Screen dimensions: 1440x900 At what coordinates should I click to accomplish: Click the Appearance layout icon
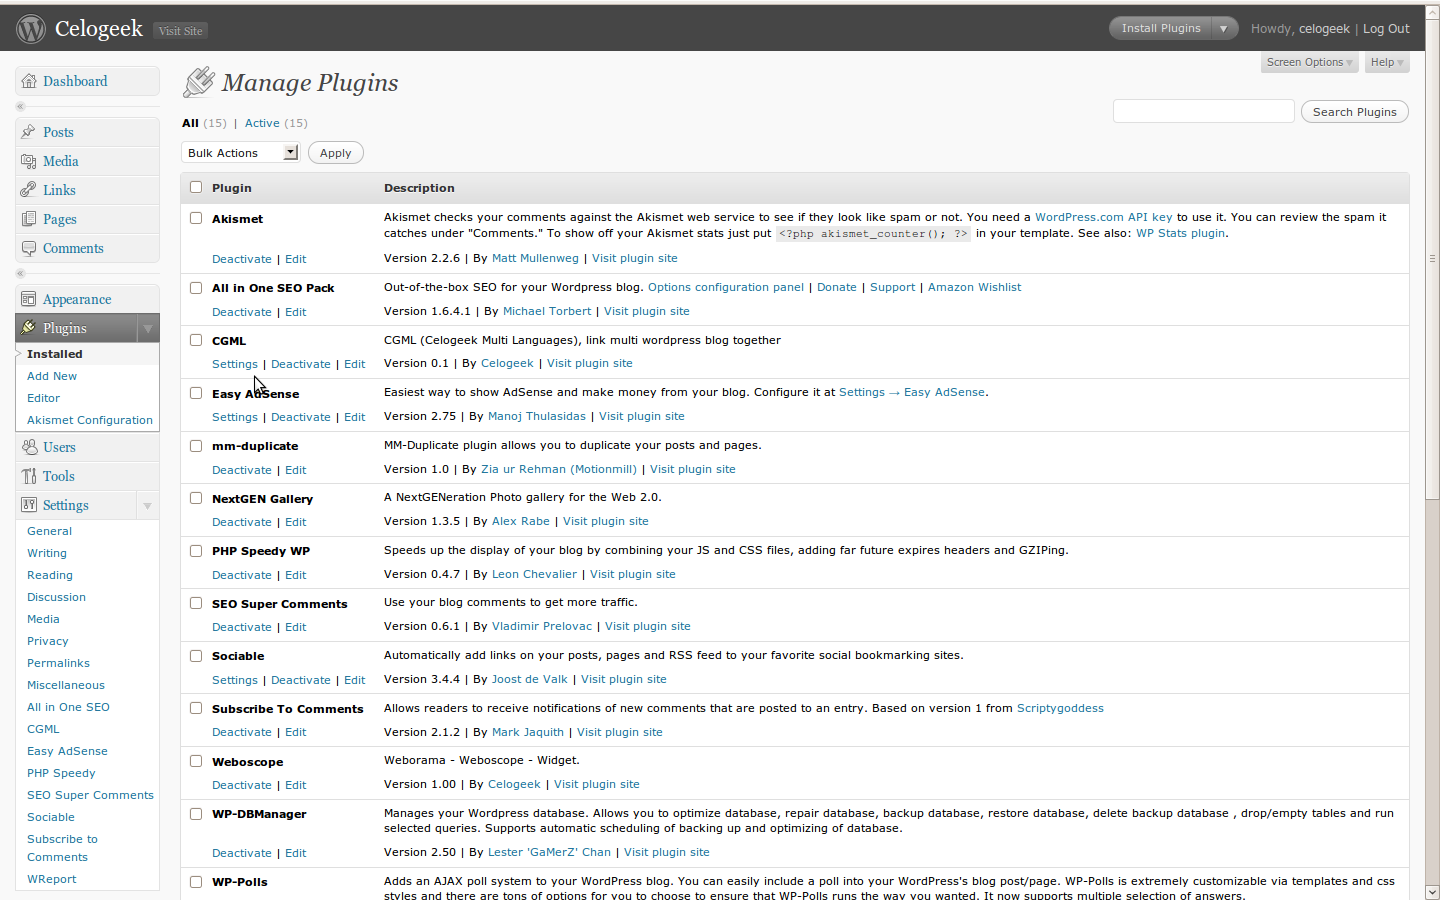point(29,299)
